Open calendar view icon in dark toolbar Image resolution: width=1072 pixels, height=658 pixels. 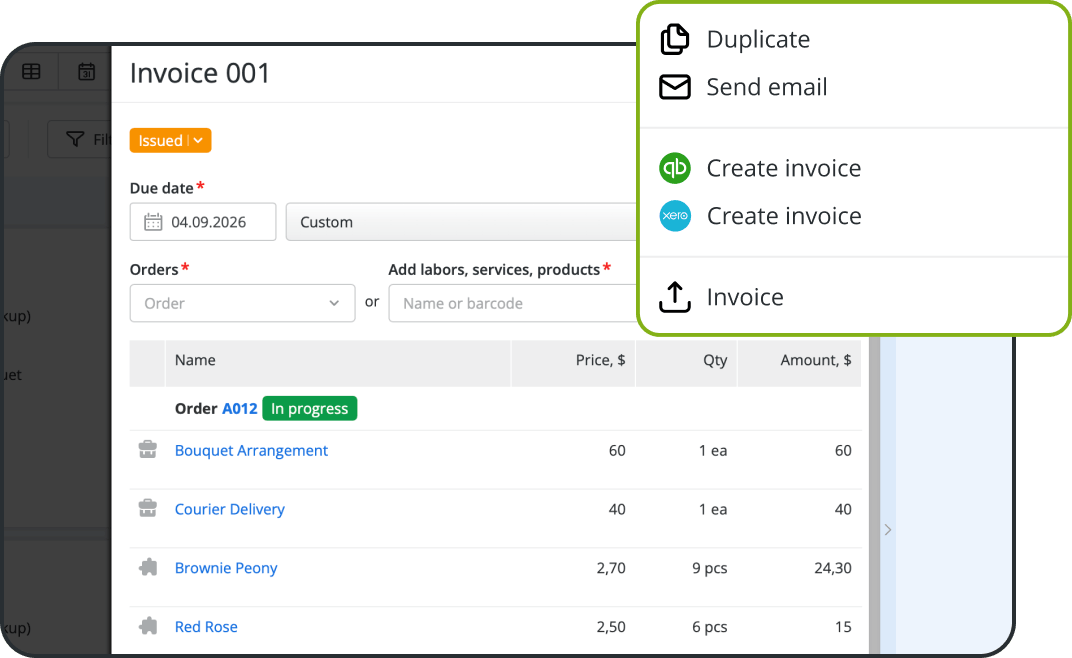86,71
